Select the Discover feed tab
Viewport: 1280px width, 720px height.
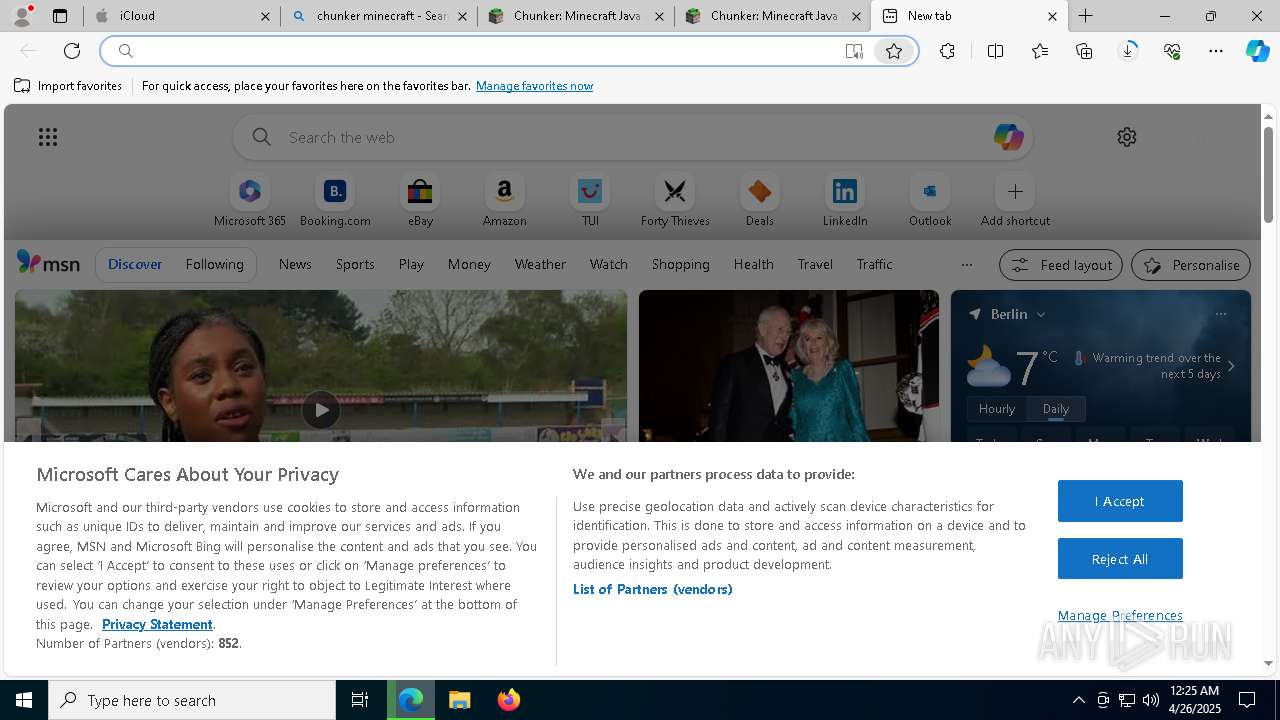(x=135, y=264)
